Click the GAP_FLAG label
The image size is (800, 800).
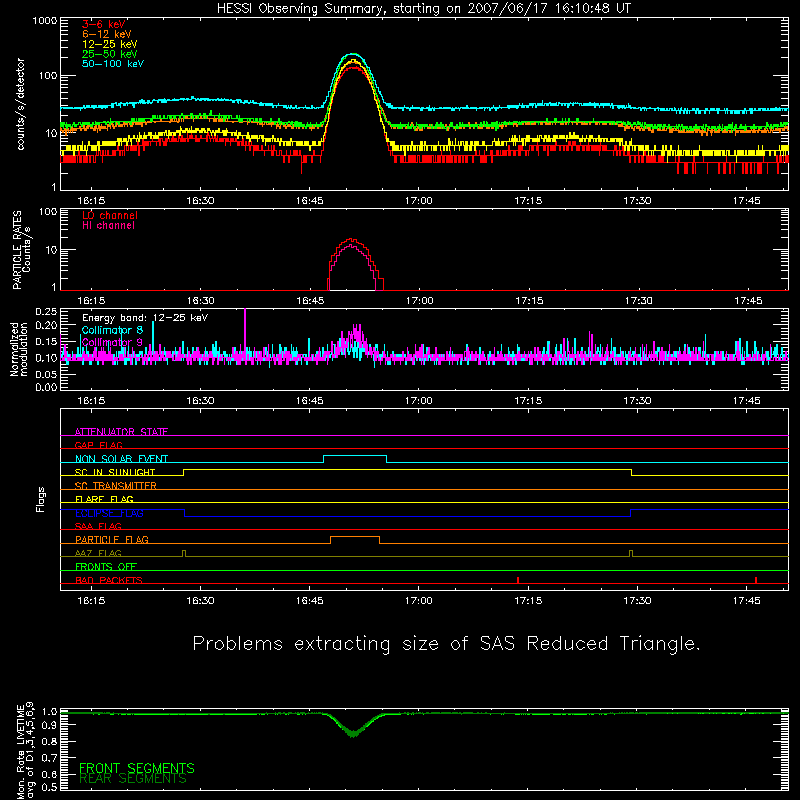(98, 445)
